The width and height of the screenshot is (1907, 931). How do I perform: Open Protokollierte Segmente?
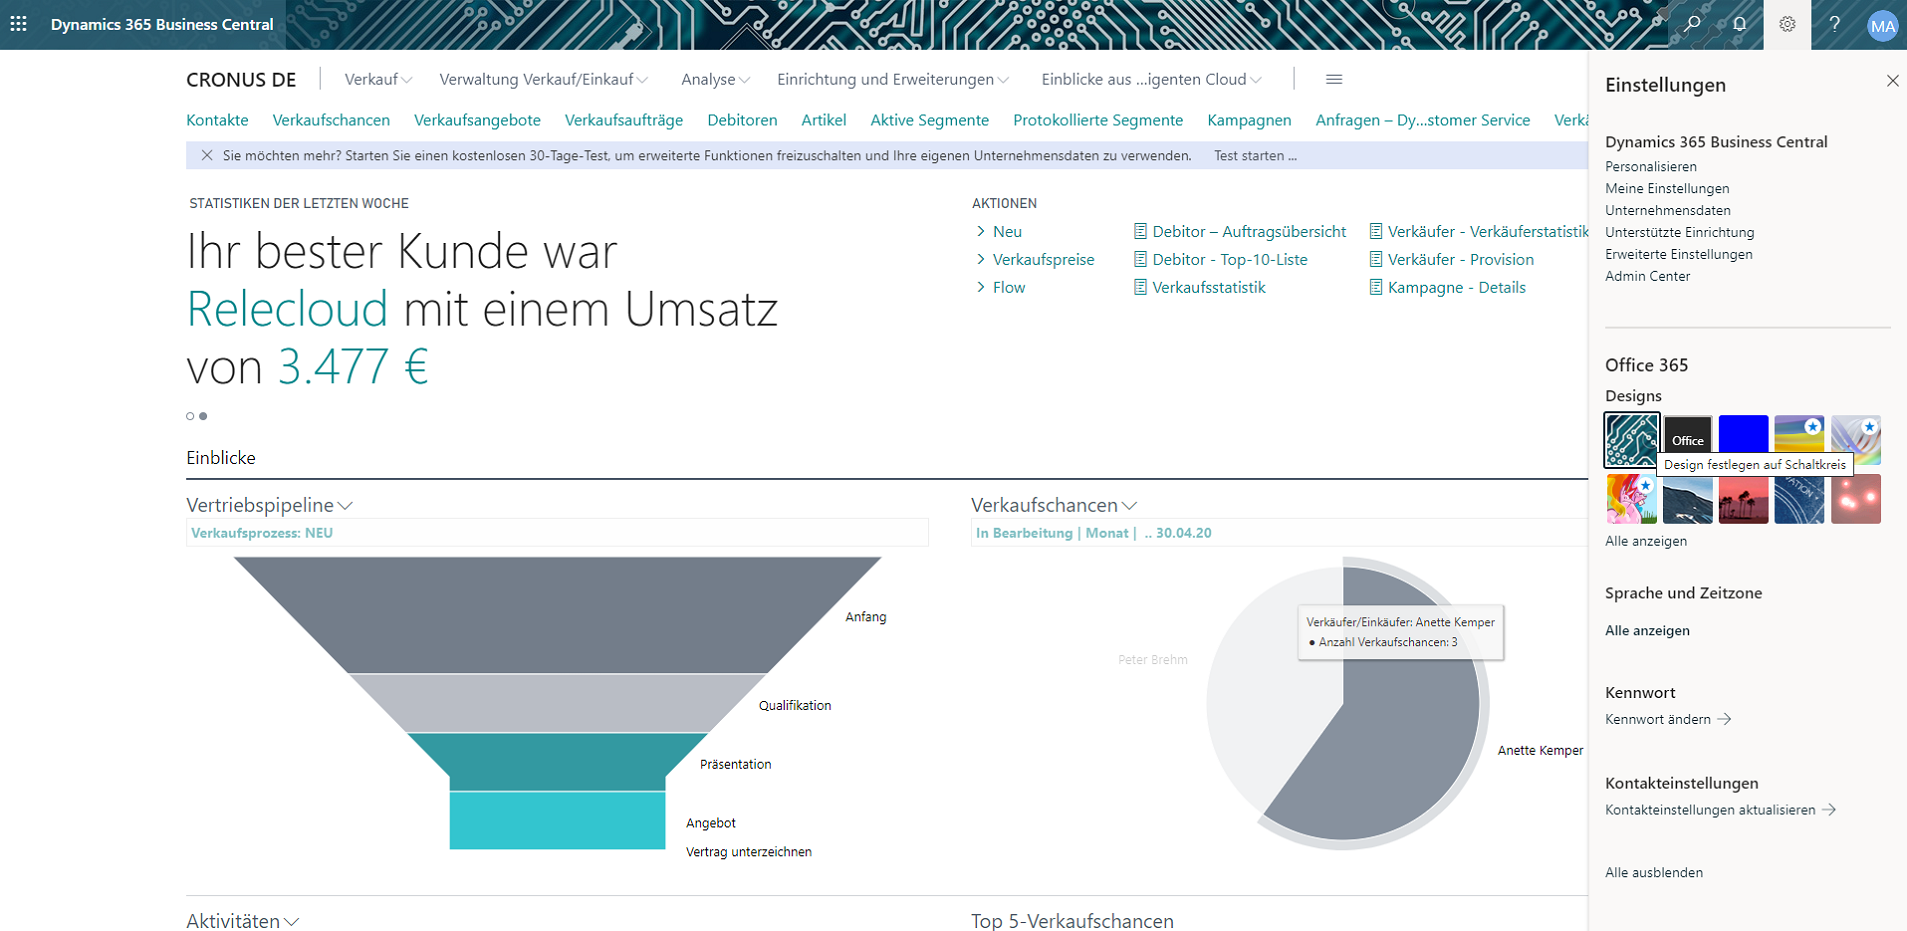pyautogui.click(x=1098, y=120)
